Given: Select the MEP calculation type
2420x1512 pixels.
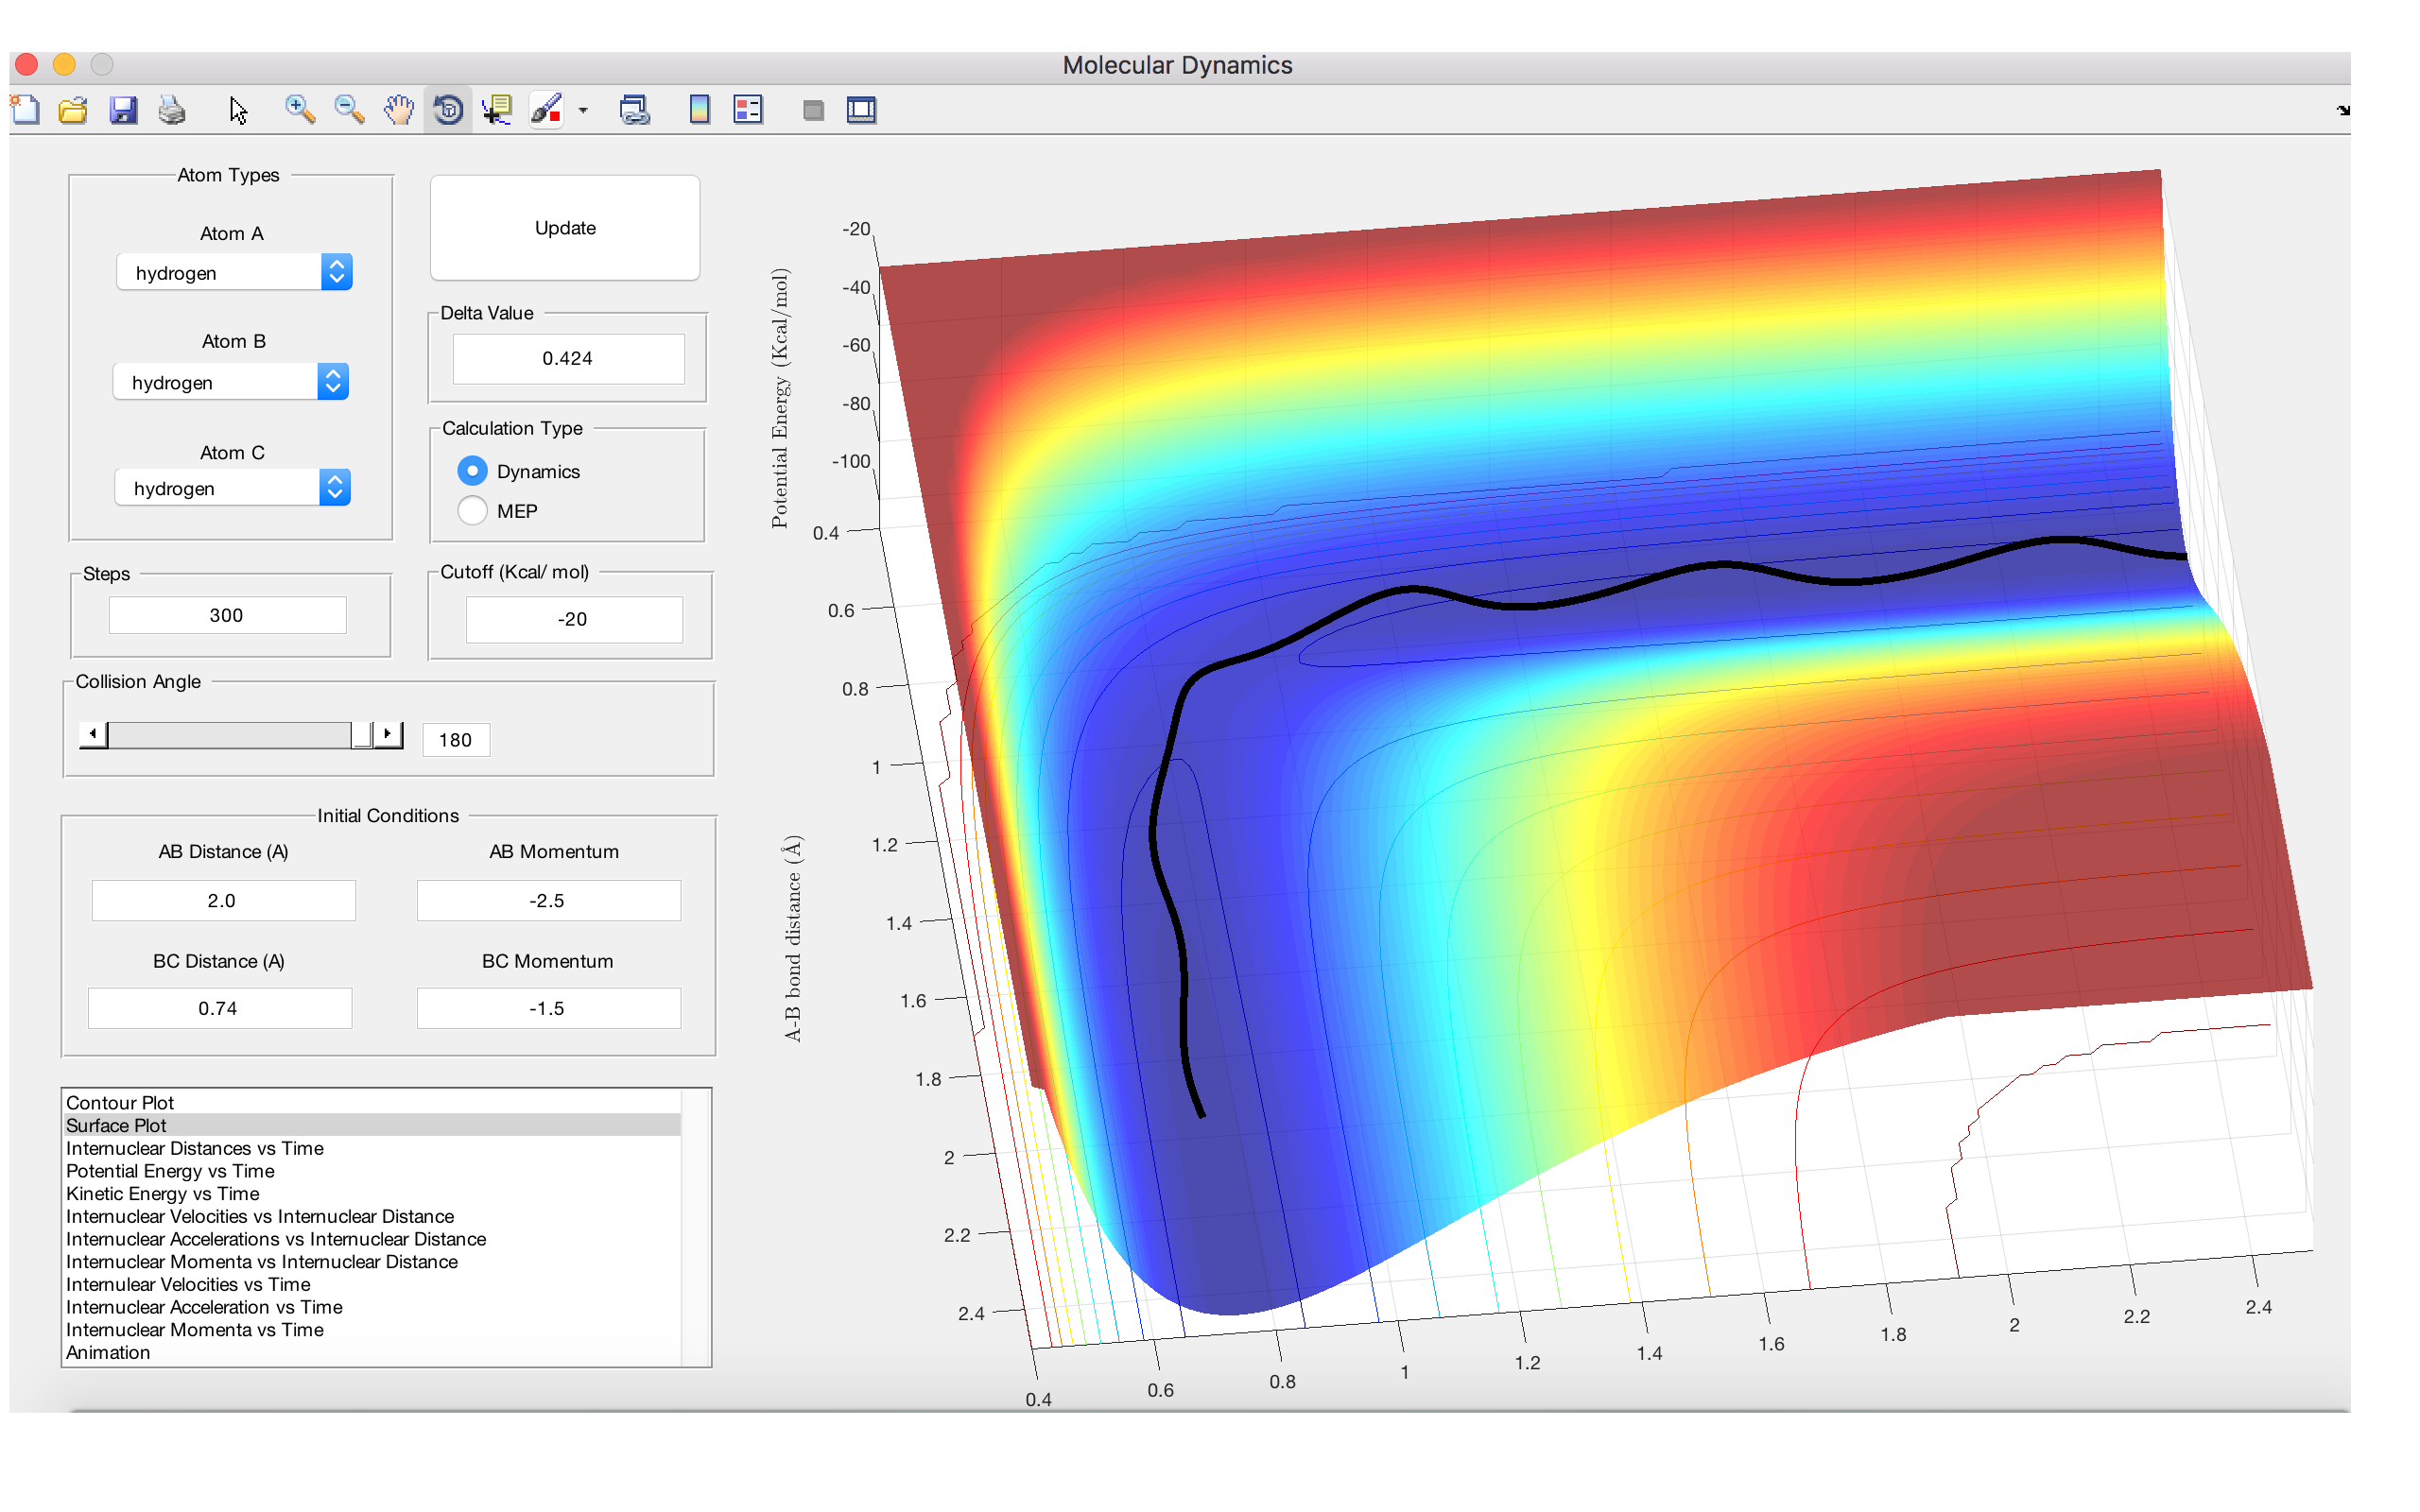Looking at the screenshot, I should click(472, 511).
